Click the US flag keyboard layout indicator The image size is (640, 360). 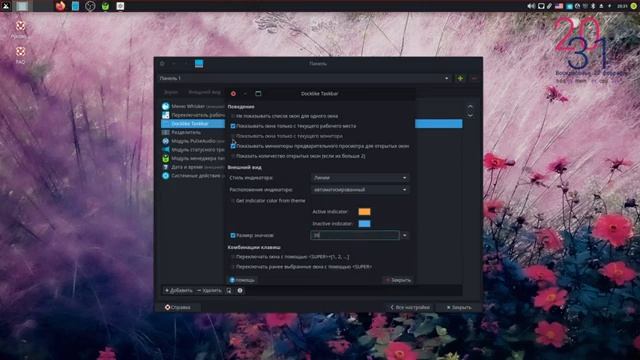(x=559, y=6)
